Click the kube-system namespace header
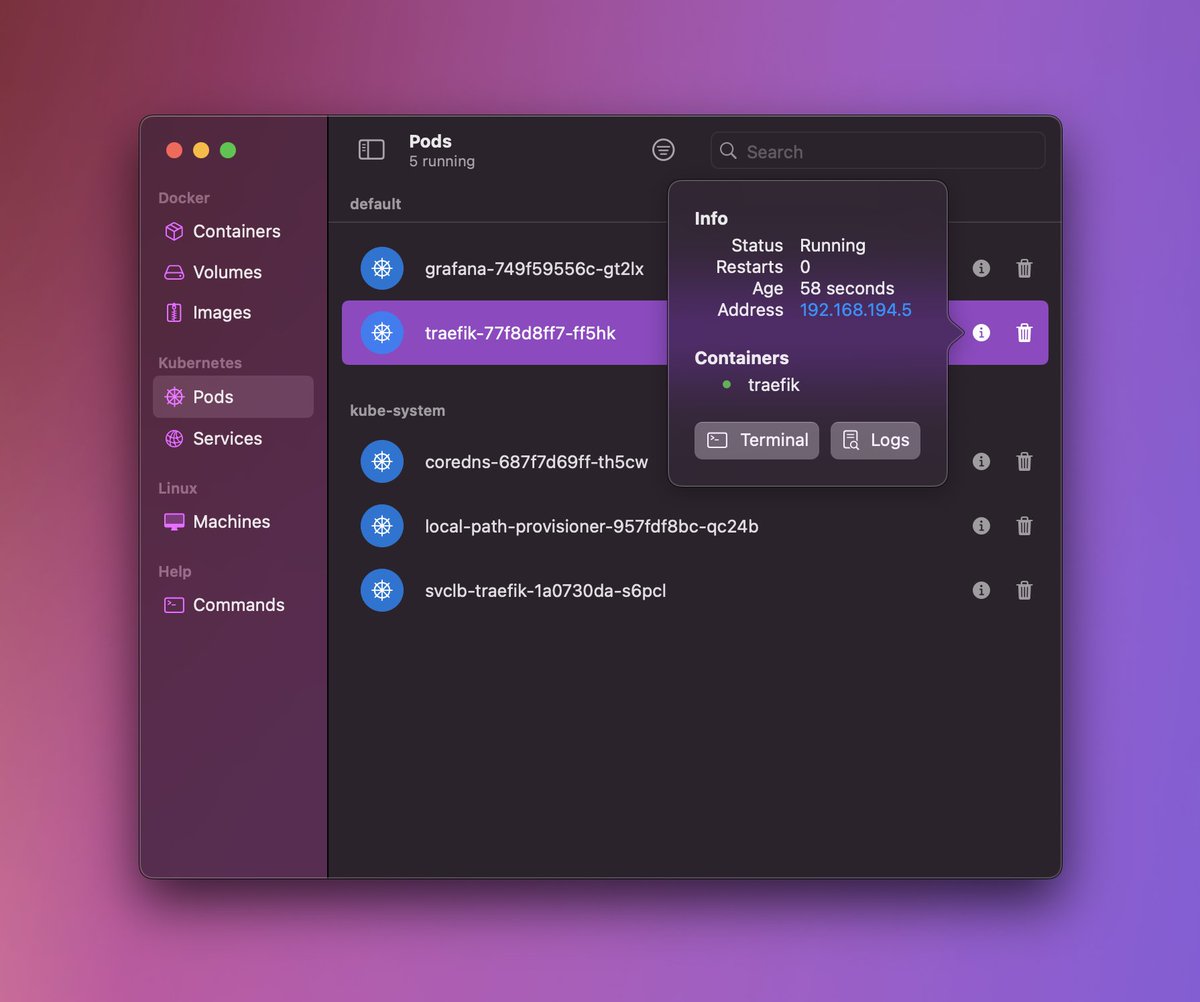This screenshot has width=1200, height=1002. (x=397, y=411)
